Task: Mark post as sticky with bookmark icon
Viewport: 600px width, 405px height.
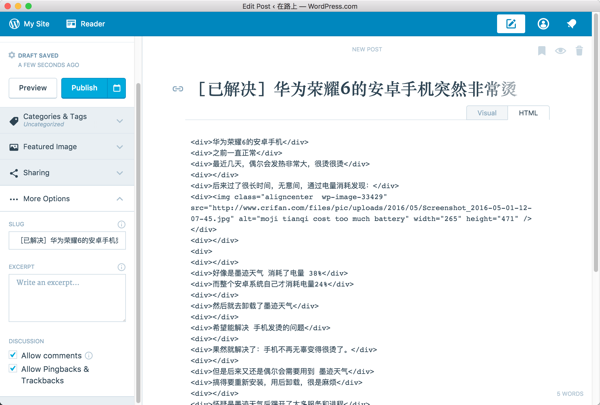Action: 541,51
